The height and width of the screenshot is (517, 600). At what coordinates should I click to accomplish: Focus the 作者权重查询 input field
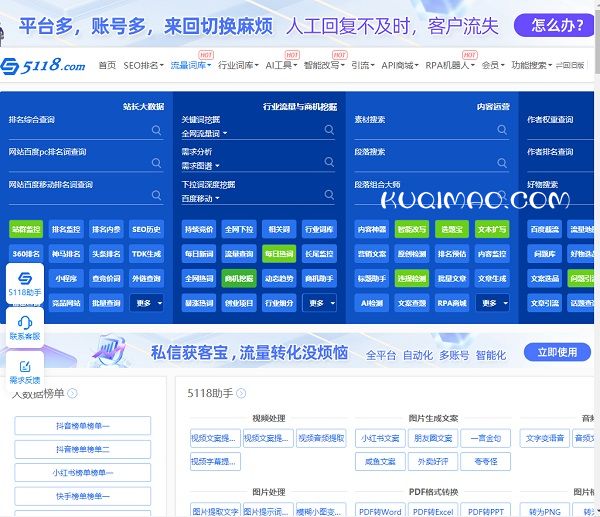[560, 130]
